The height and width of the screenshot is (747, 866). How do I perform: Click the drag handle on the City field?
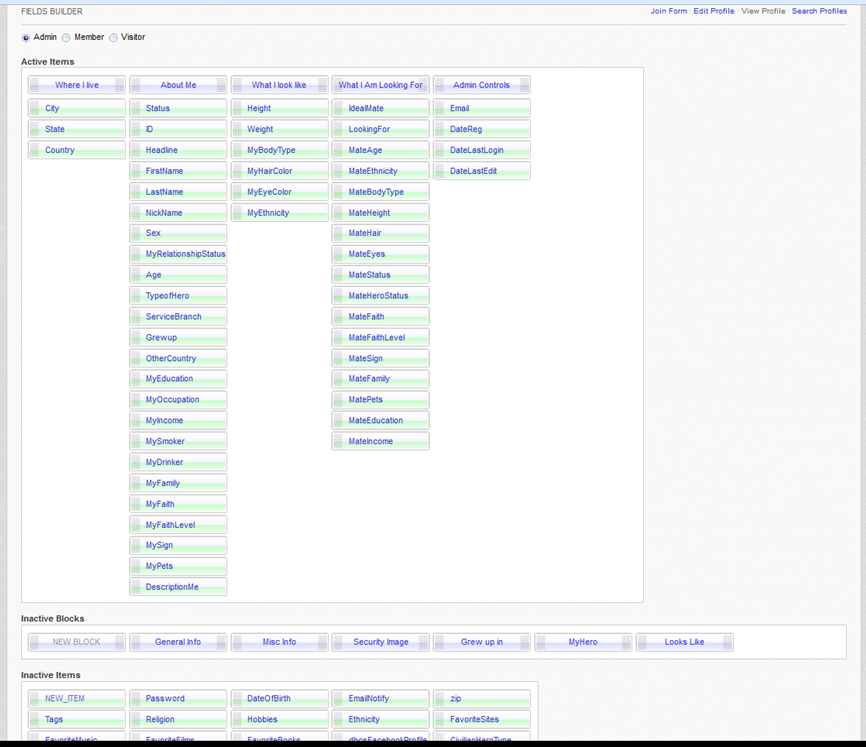coord(35,108)
